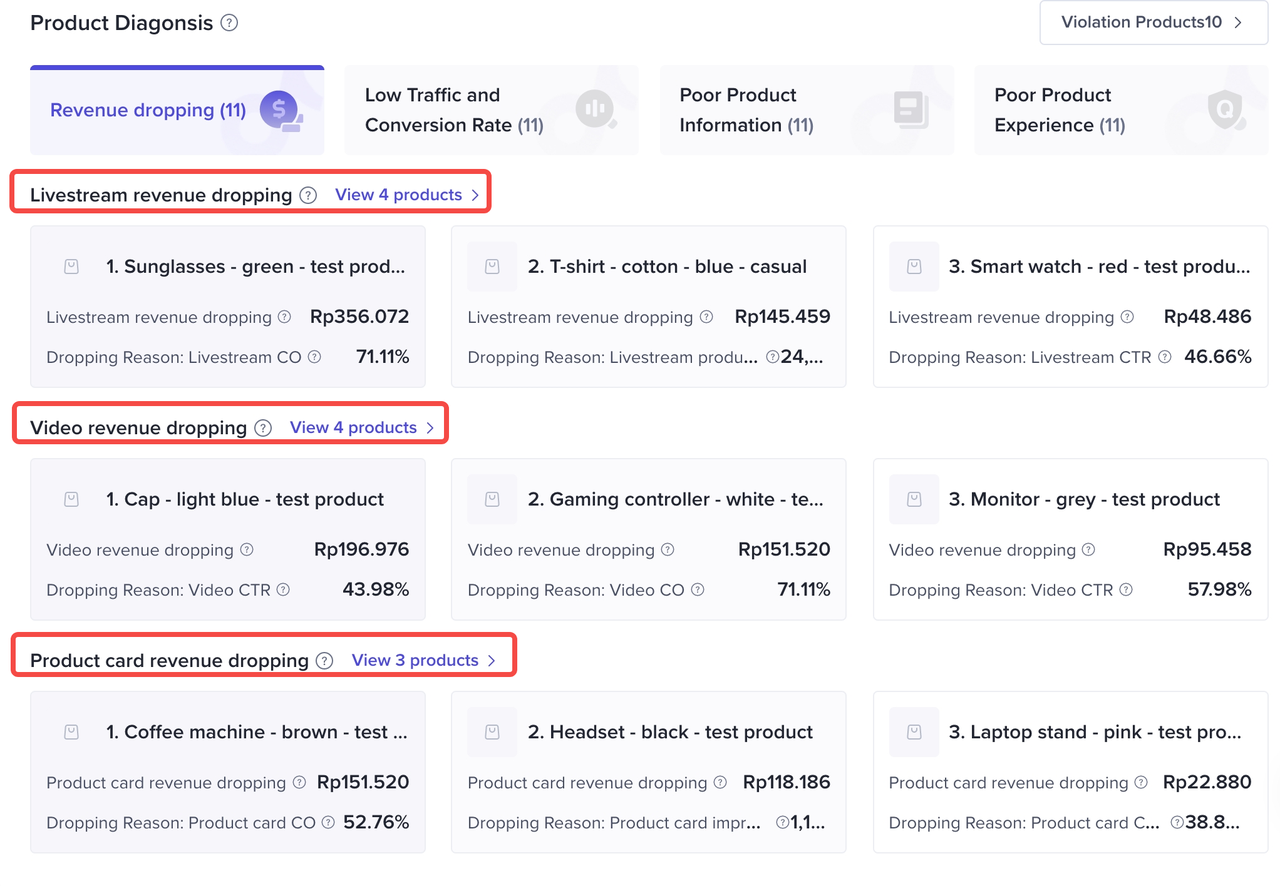This screenshot has width=1280, height=886.
Task: Click info icon beside Livestream CO dropping reason
Action: point(314,357)
